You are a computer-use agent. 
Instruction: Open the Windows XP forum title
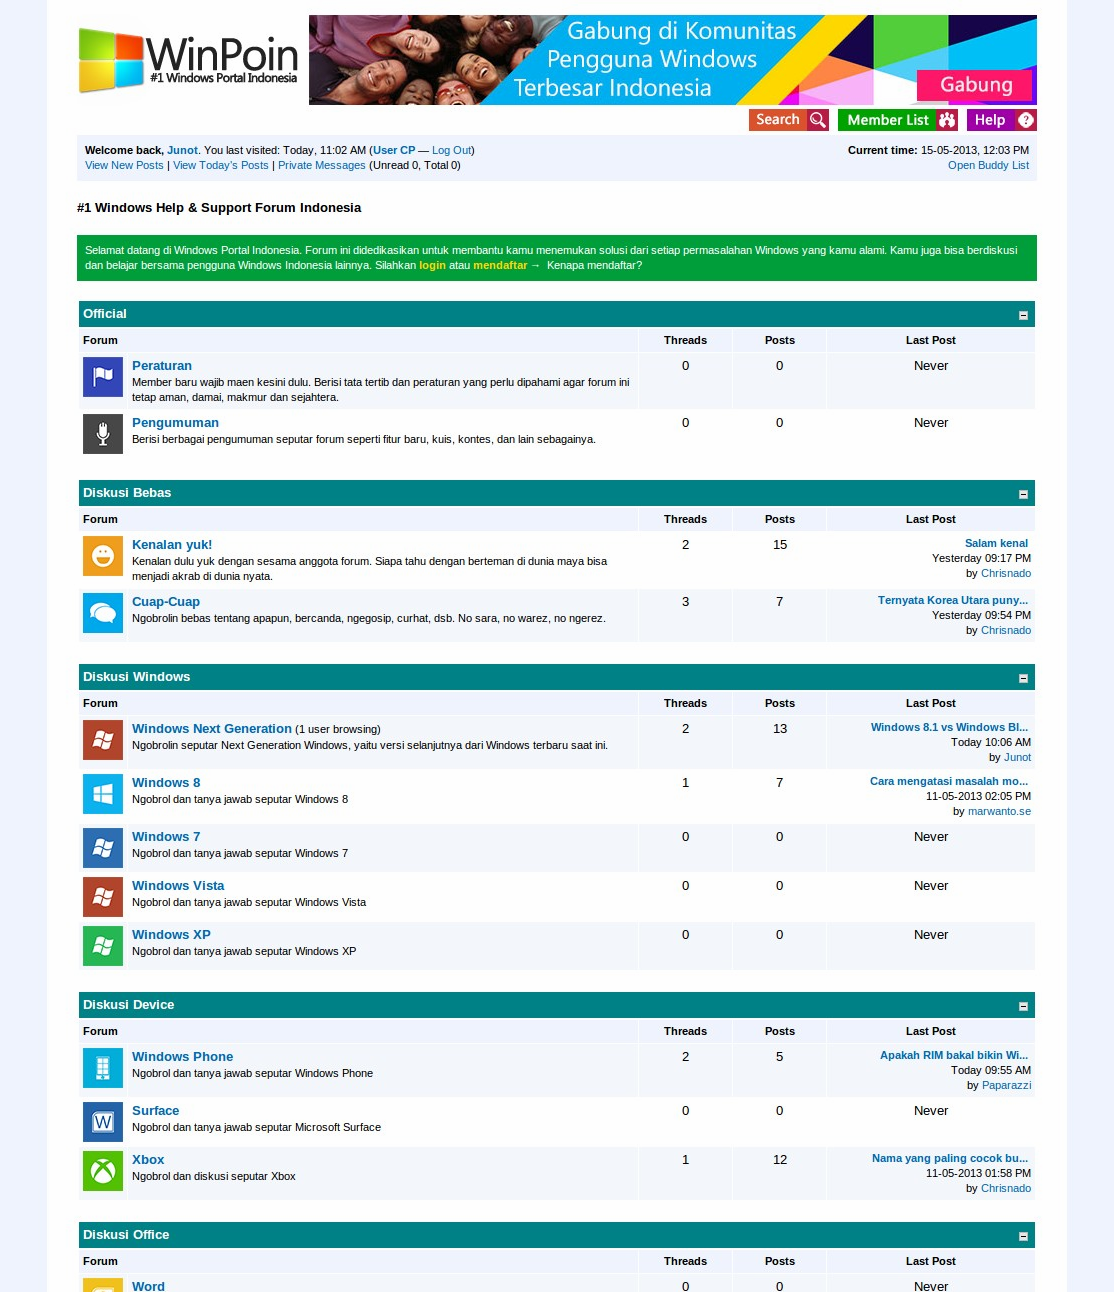[171, 935]
